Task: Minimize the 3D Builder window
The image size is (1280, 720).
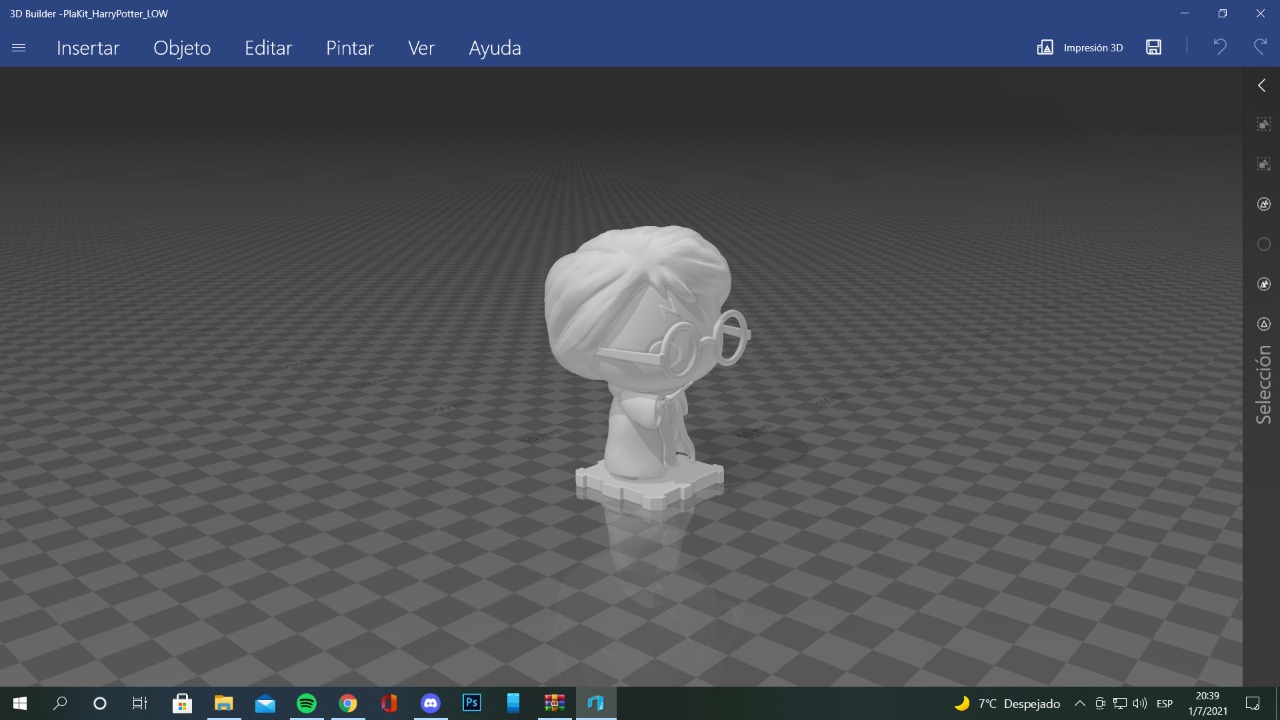Action: pyautogui.click(x=1185, y=13)
